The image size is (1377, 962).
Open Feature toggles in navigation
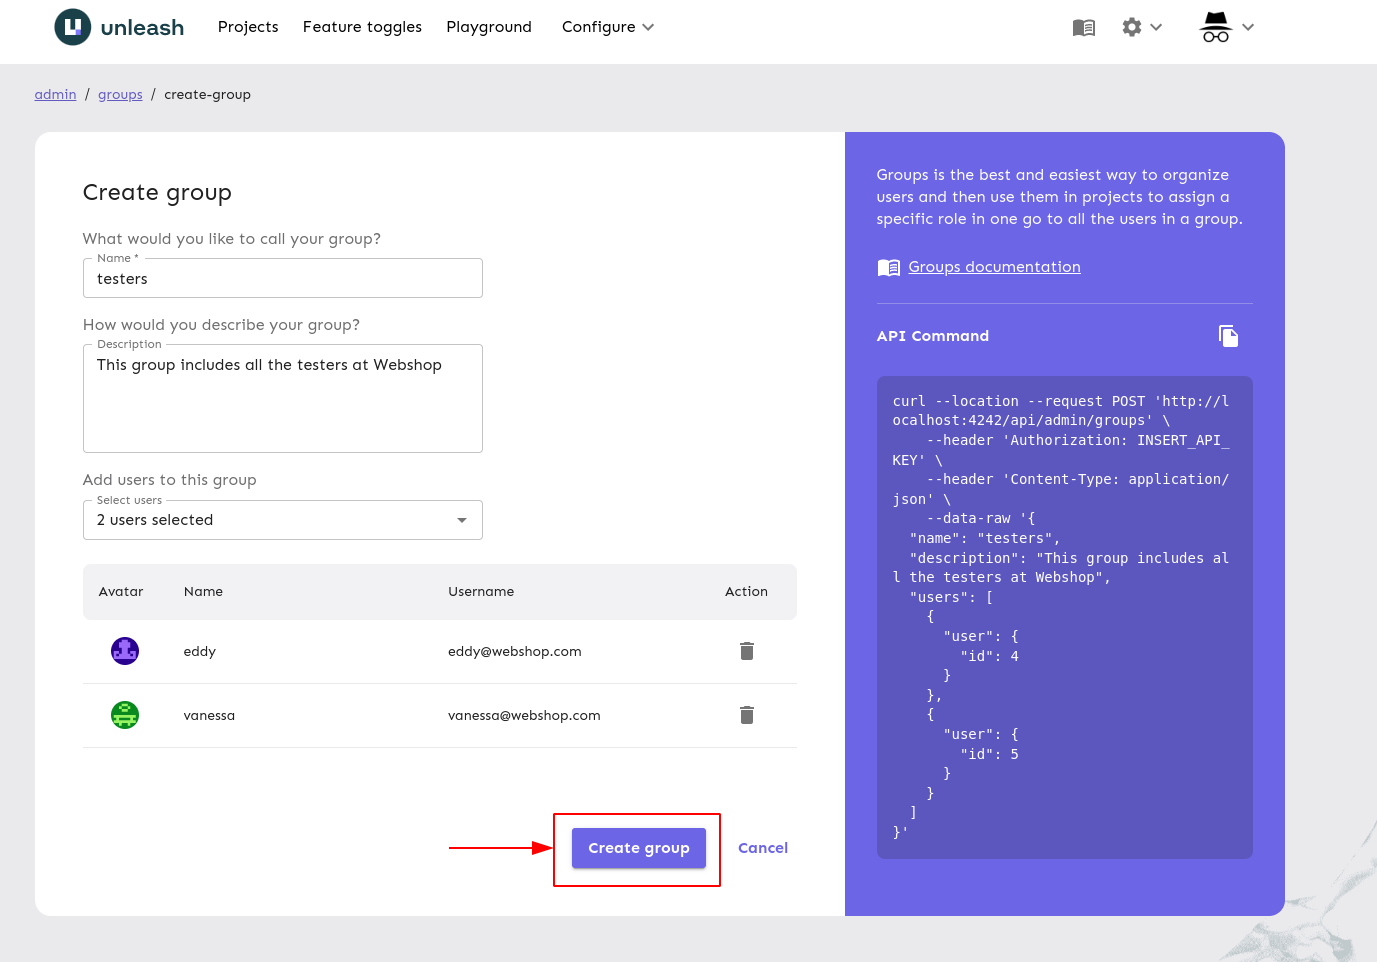pos(362,27)
